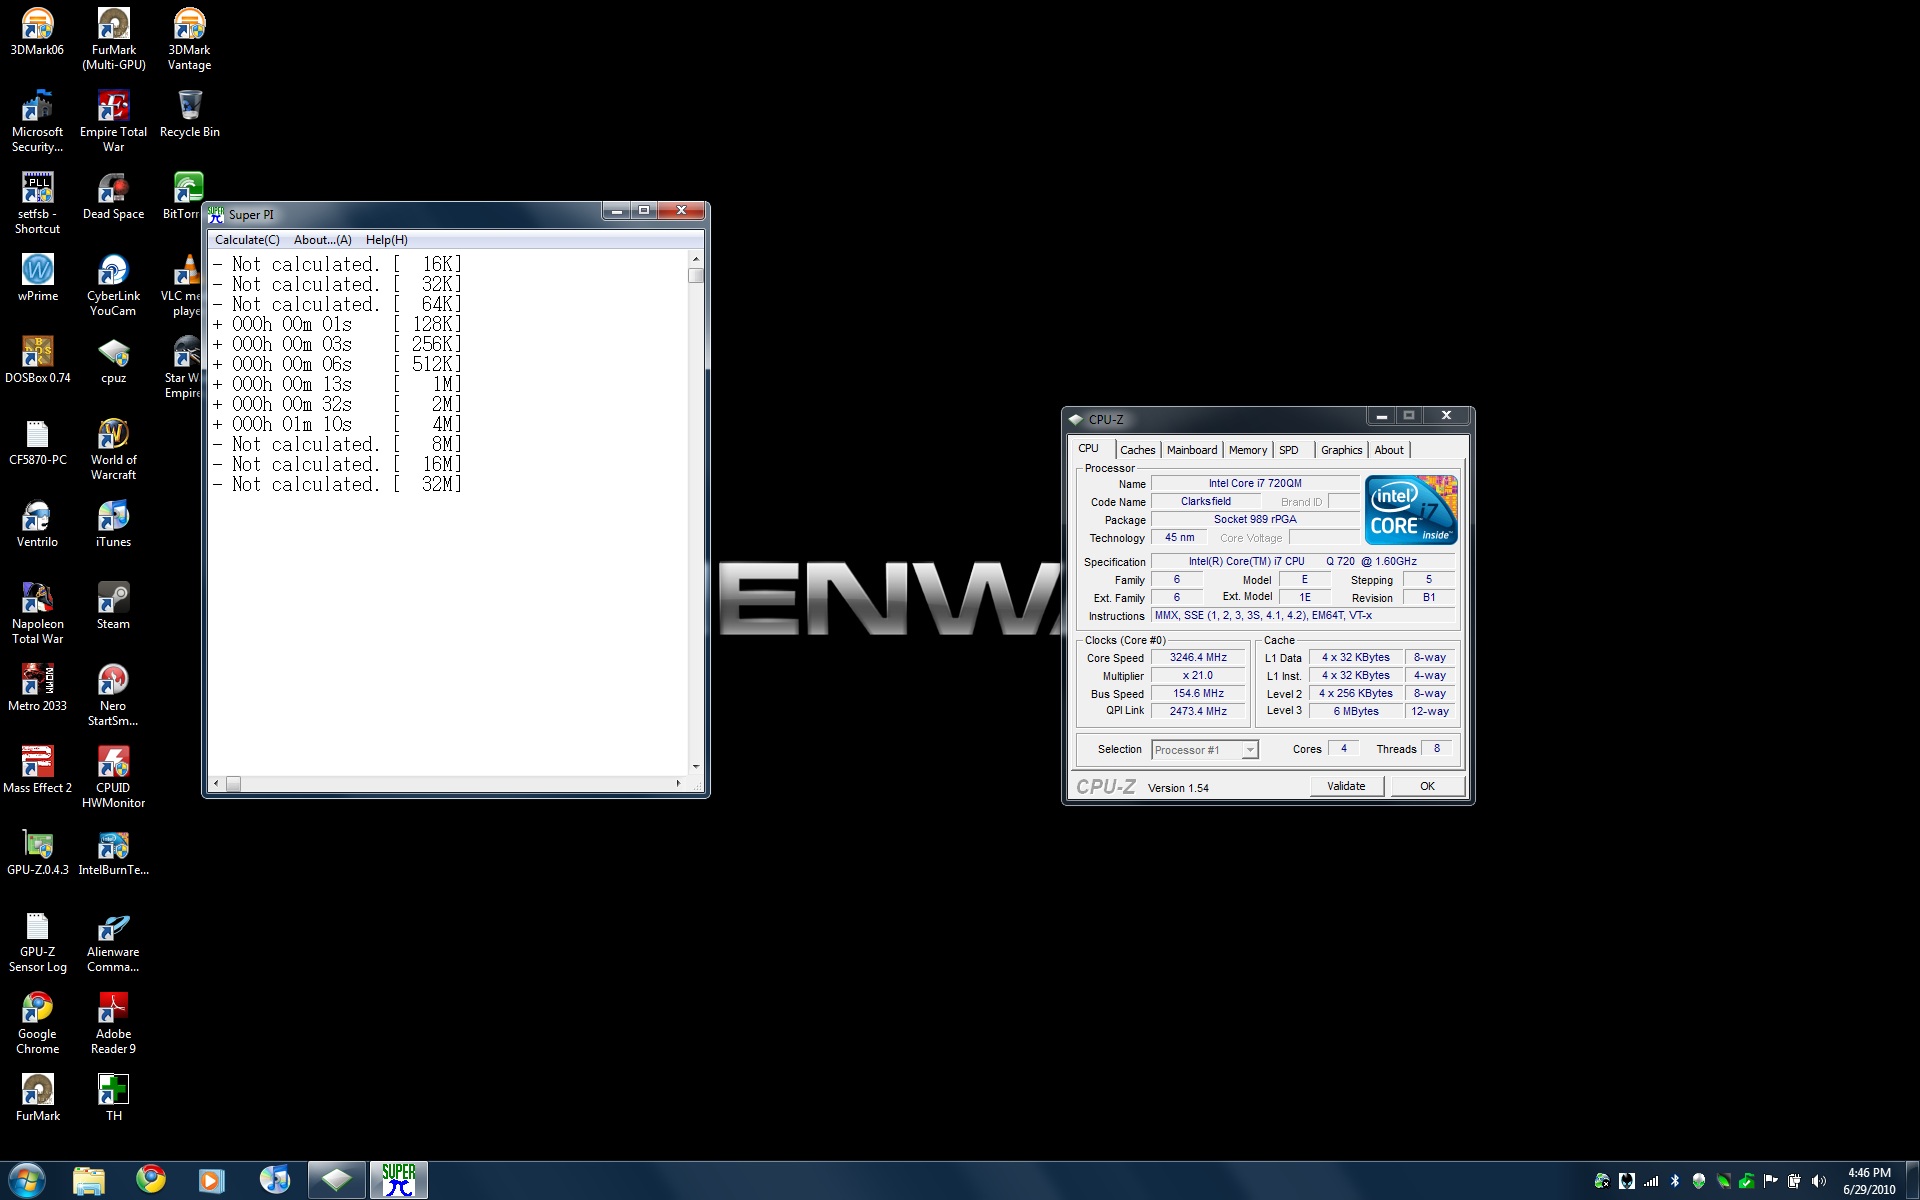Open the Recycle Bin

click(x=189, y=113)
